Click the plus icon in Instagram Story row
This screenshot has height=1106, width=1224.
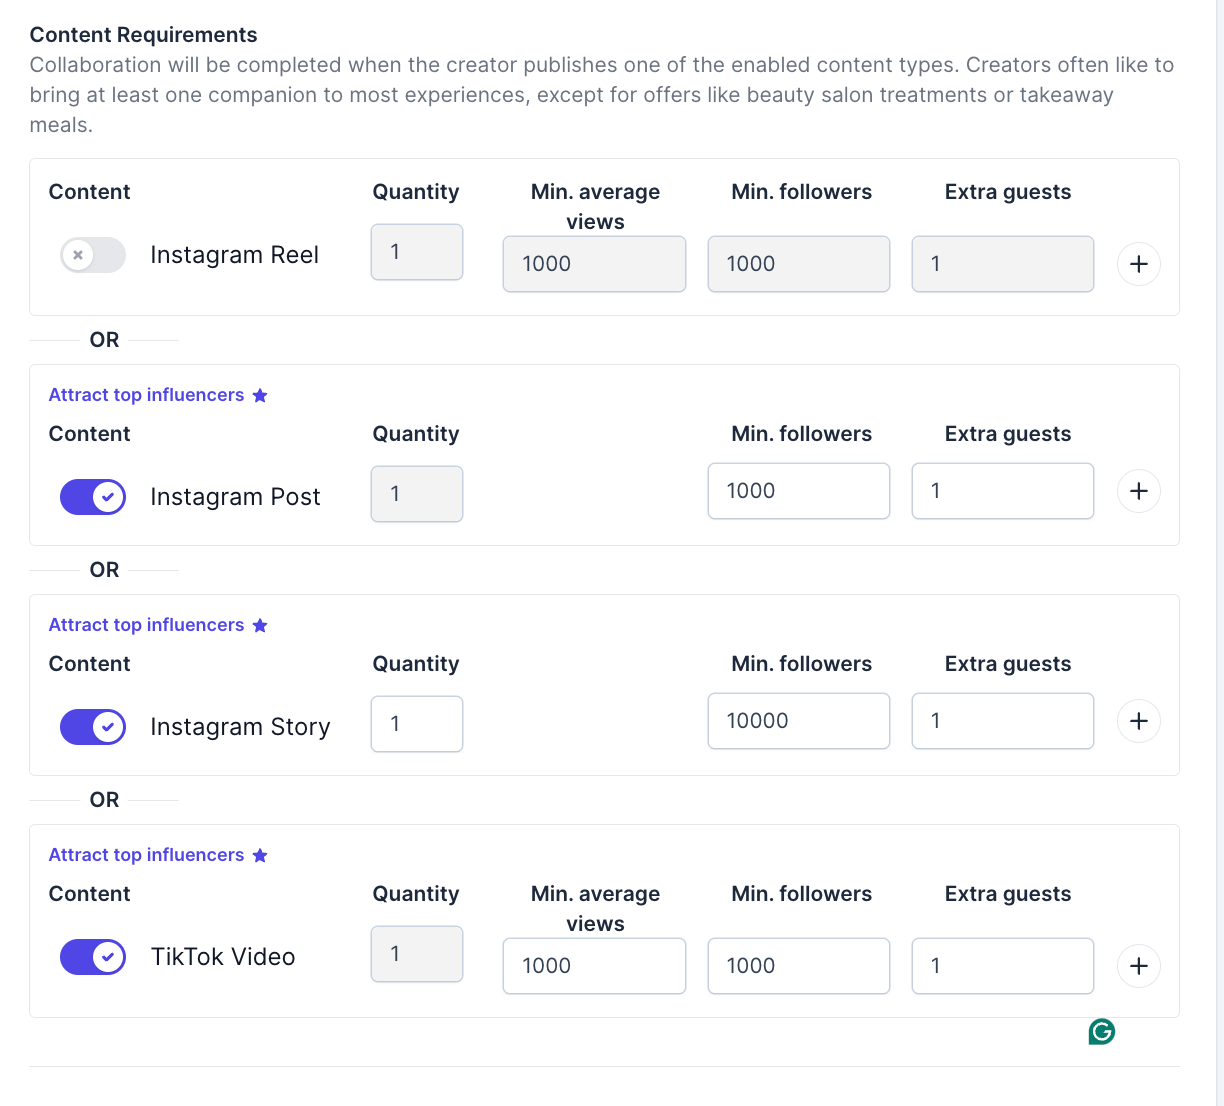click(x=1138, y=721)
